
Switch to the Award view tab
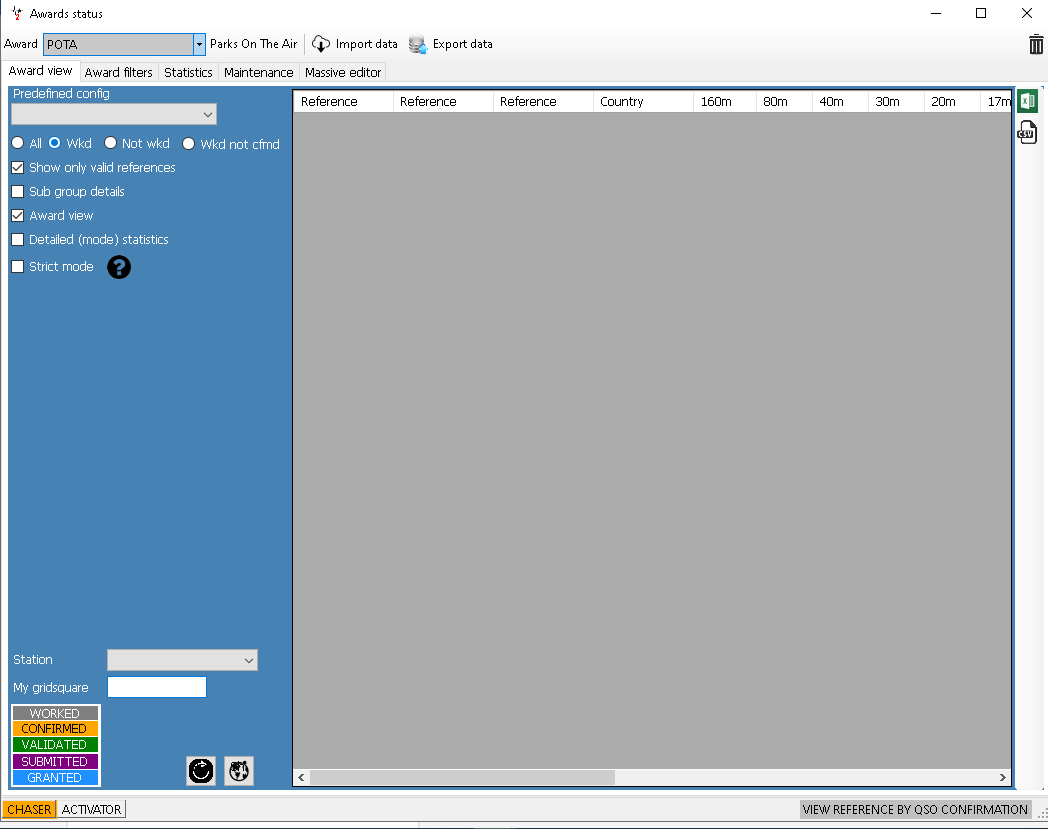coord(40,71)
